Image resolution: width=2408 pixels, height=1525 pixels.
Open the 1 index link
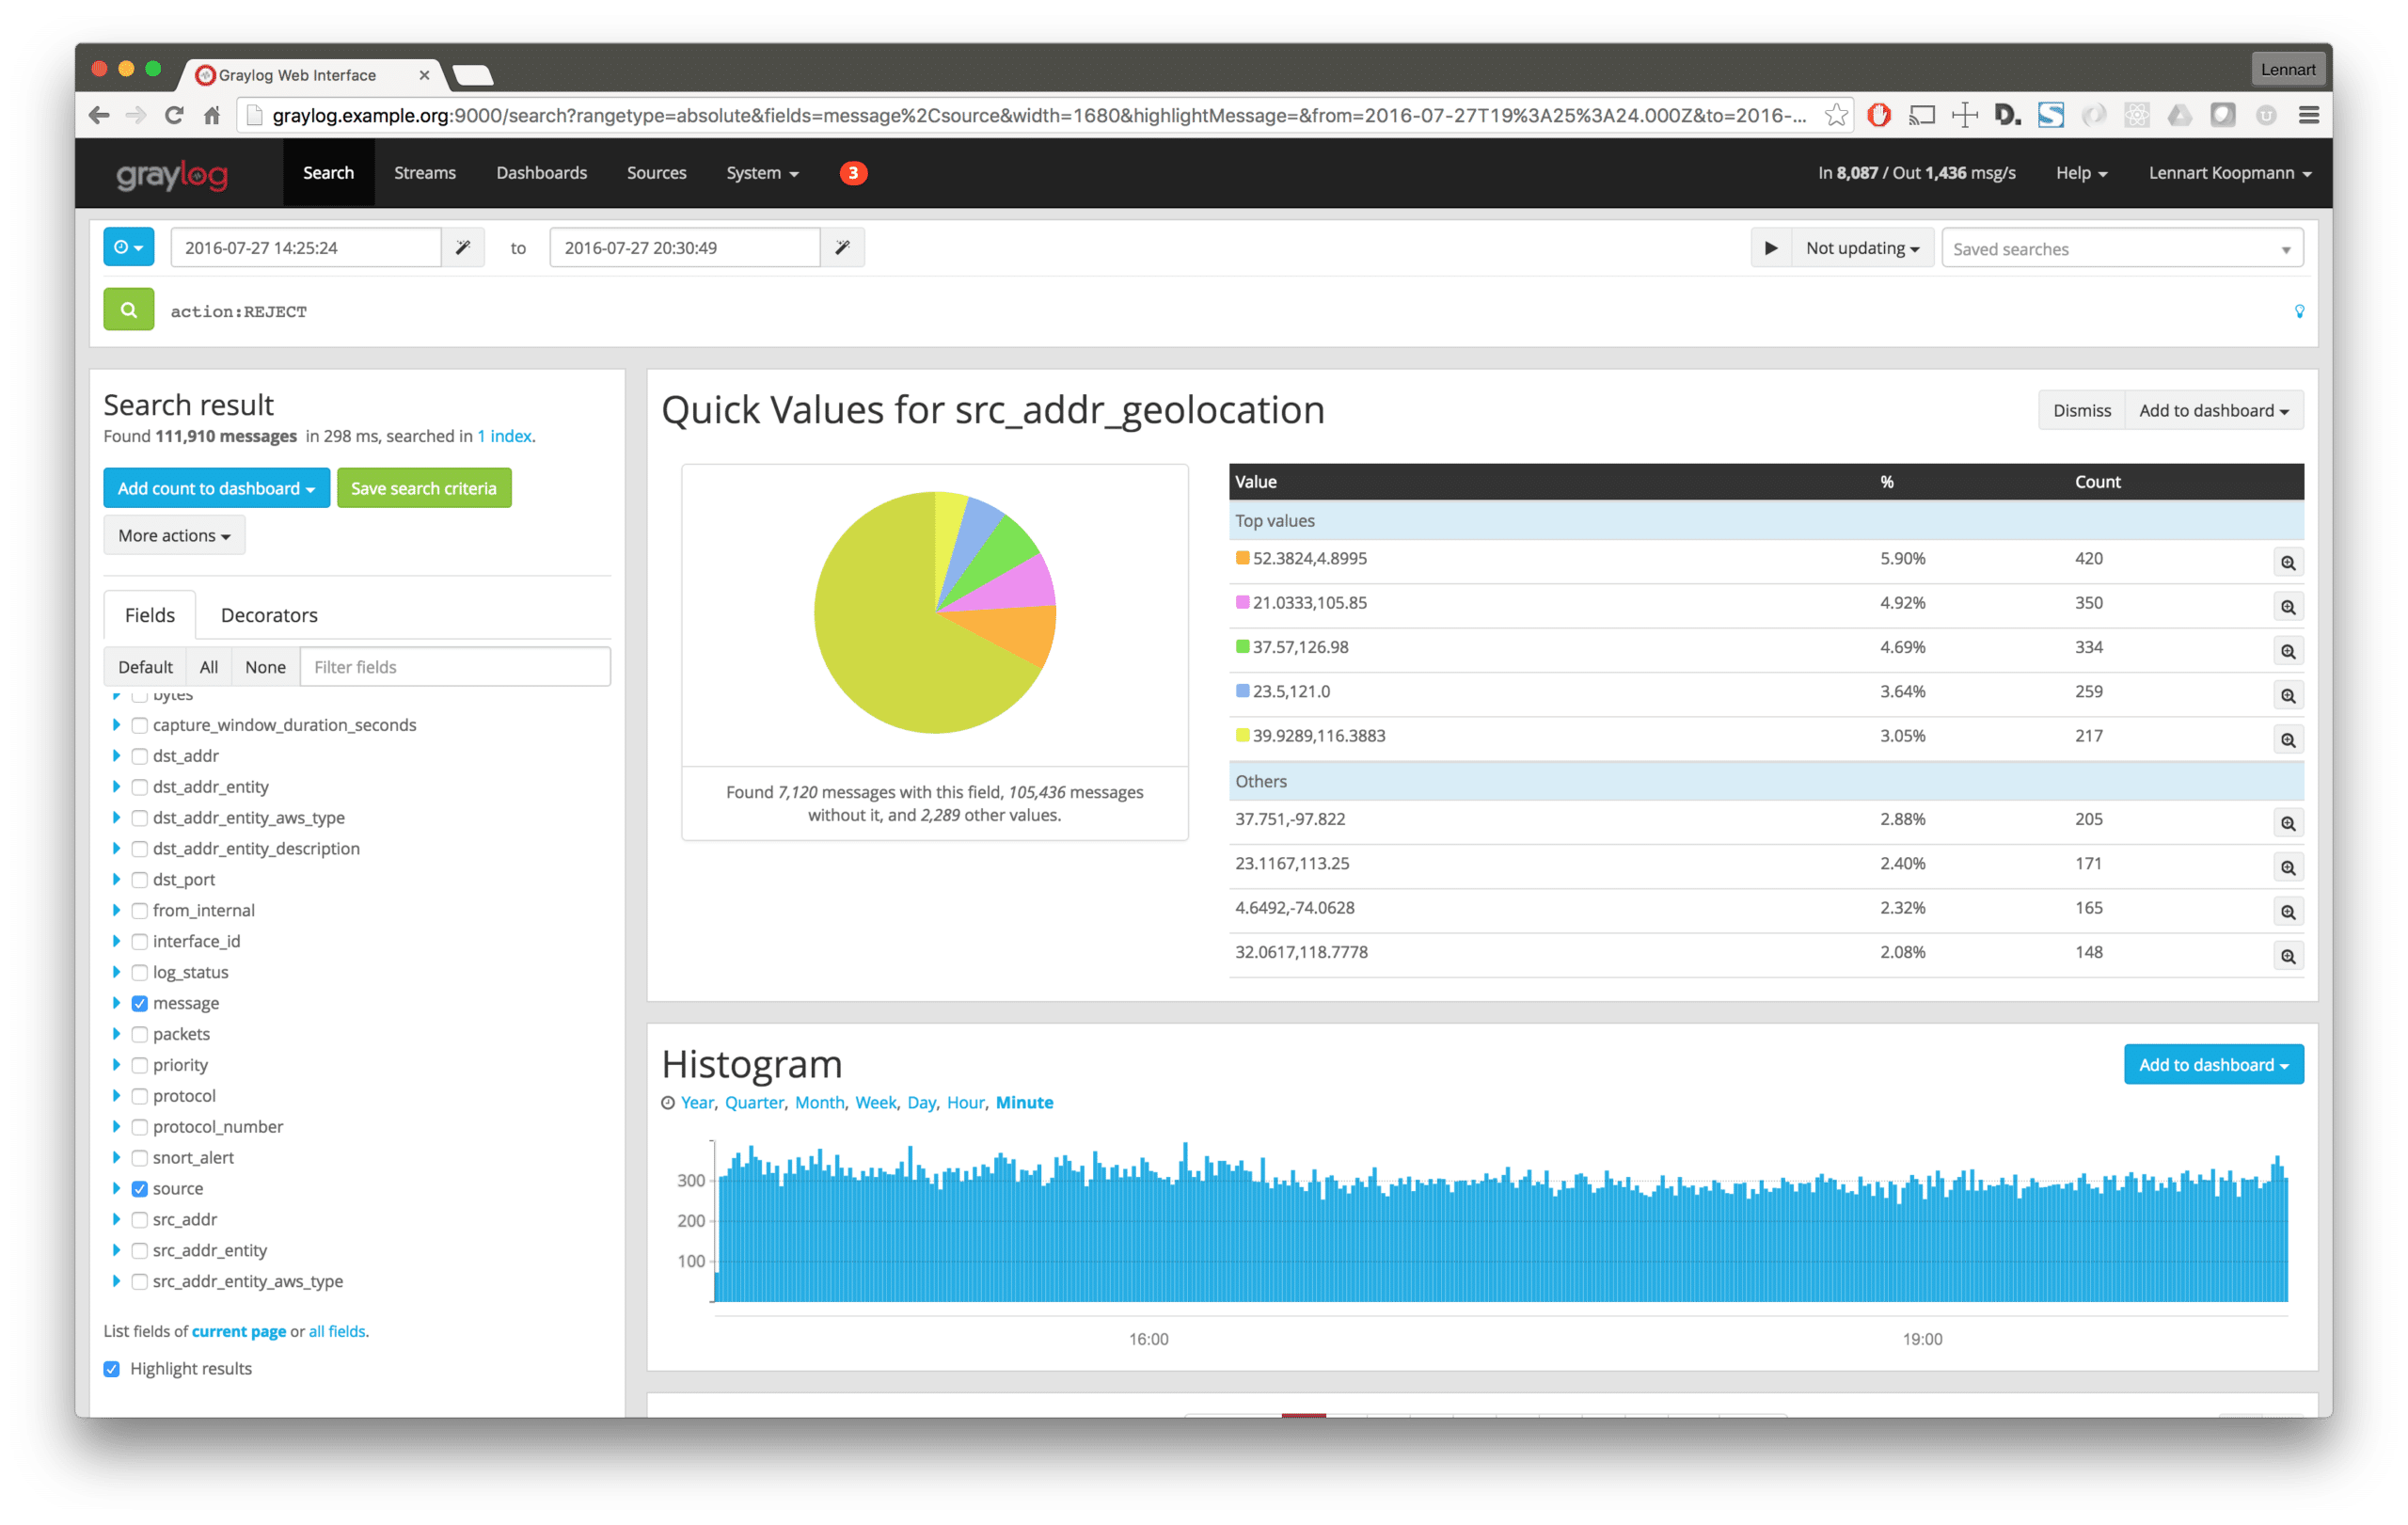(504, 436)
